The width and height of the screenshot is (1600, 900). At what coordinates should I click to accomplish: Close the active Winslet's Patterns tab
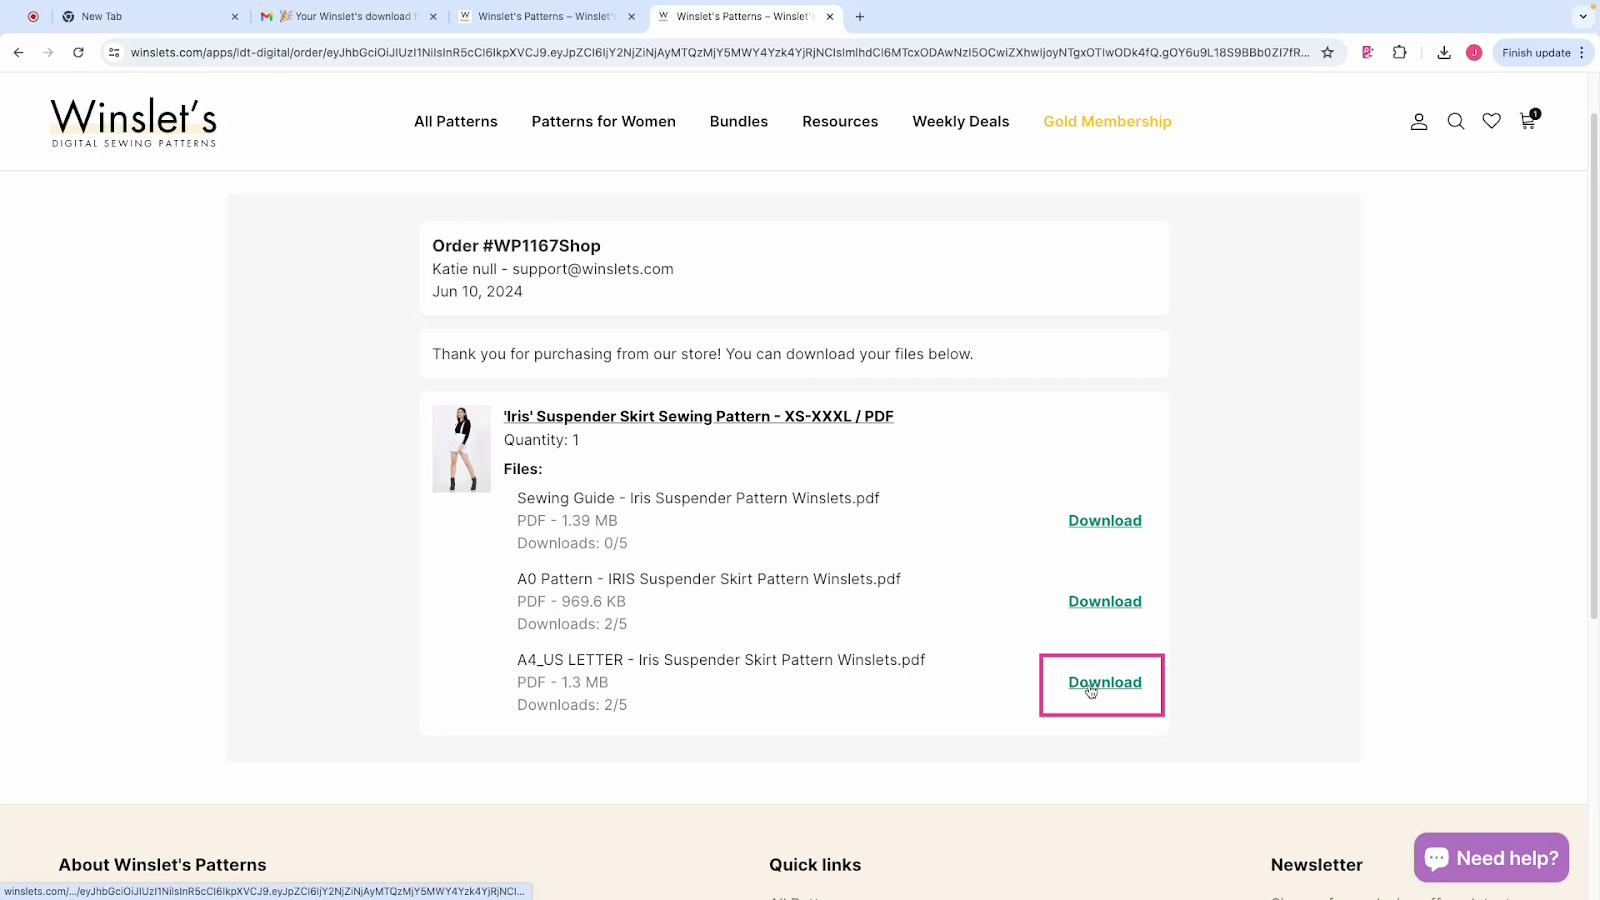click(x=830, y=17)
